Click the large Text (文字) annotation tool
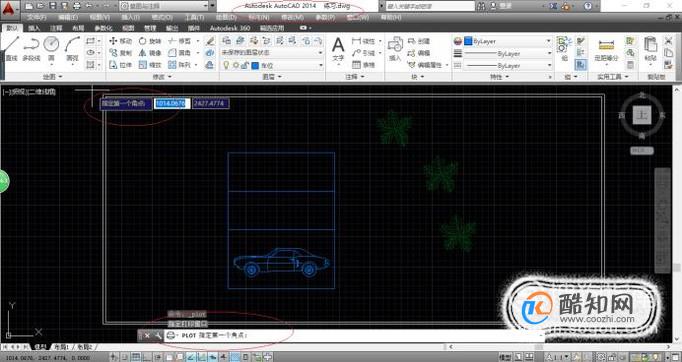Image resolution: width=682 pixels, height=362 pixels. 338,49
